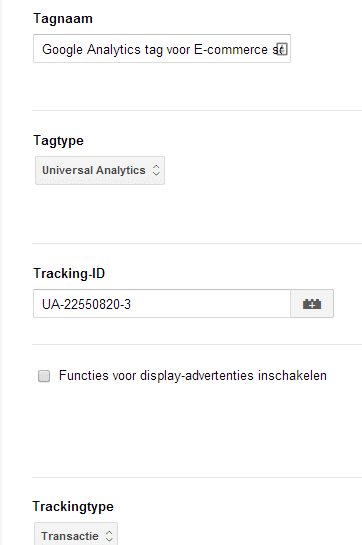Click the up-down arrows on Universal Analytics selector
Viewport: 362px width, 545px height.
[x=156, y=170]
